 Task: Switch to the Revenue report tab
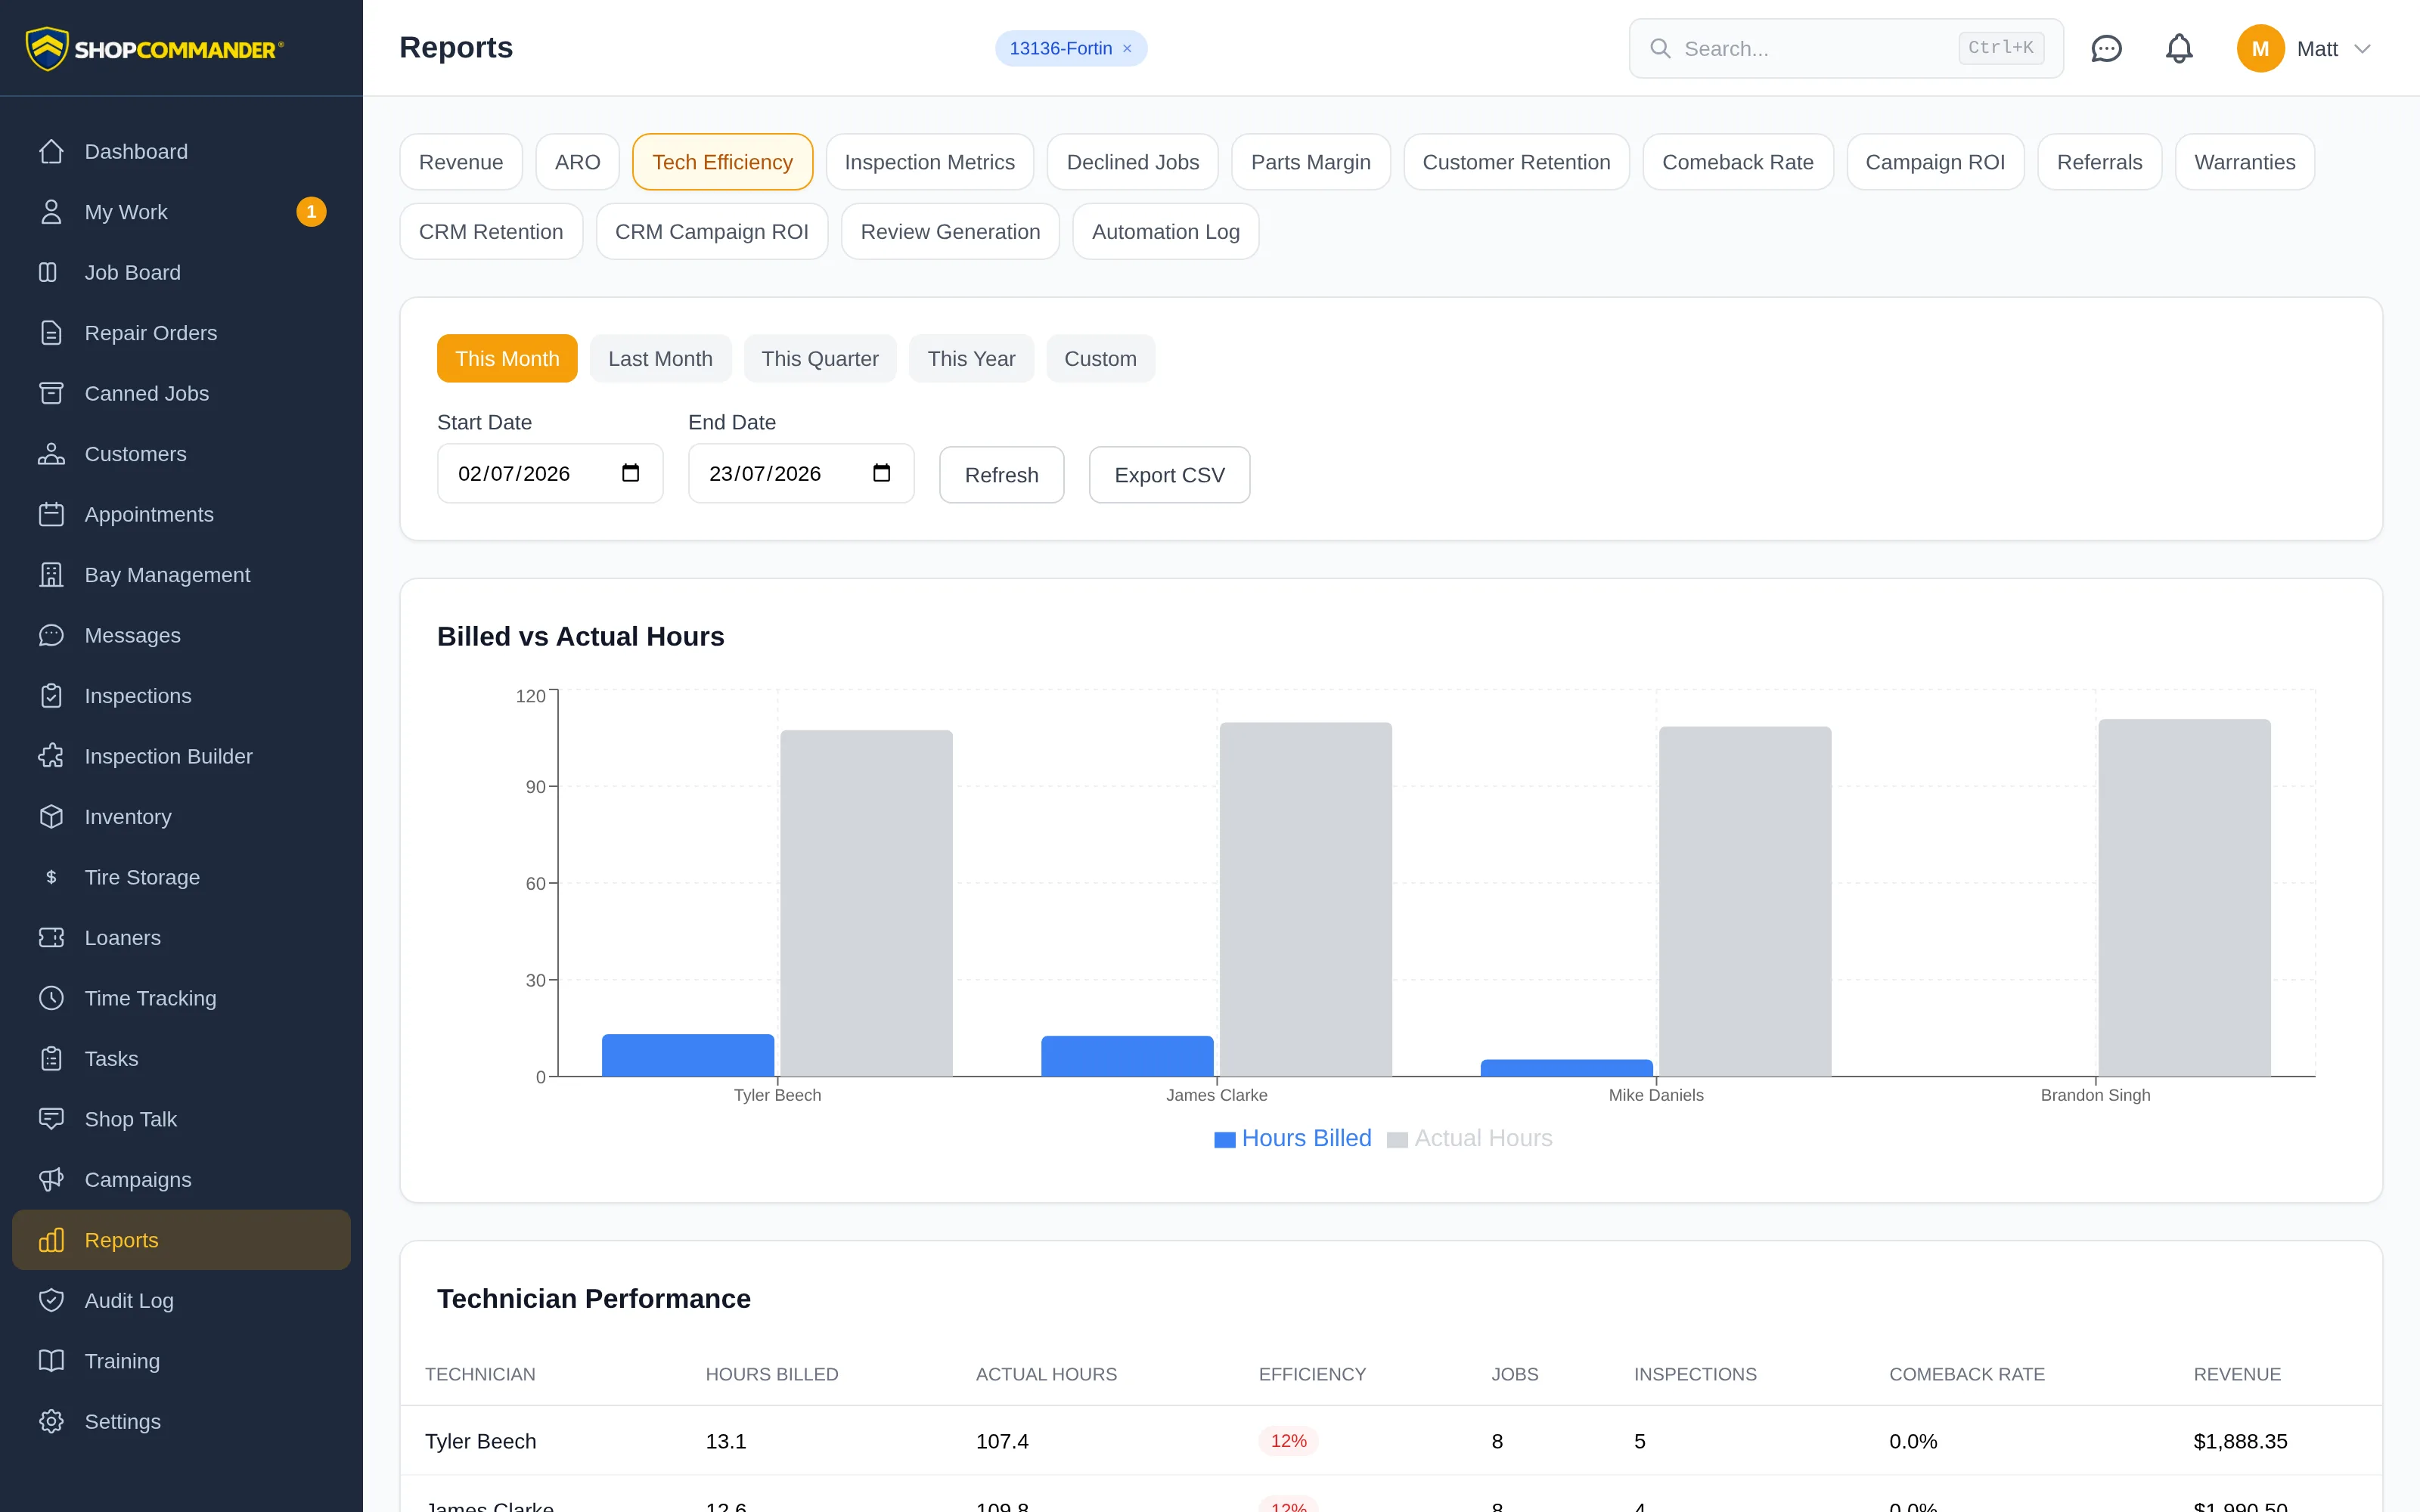[461, 162]
